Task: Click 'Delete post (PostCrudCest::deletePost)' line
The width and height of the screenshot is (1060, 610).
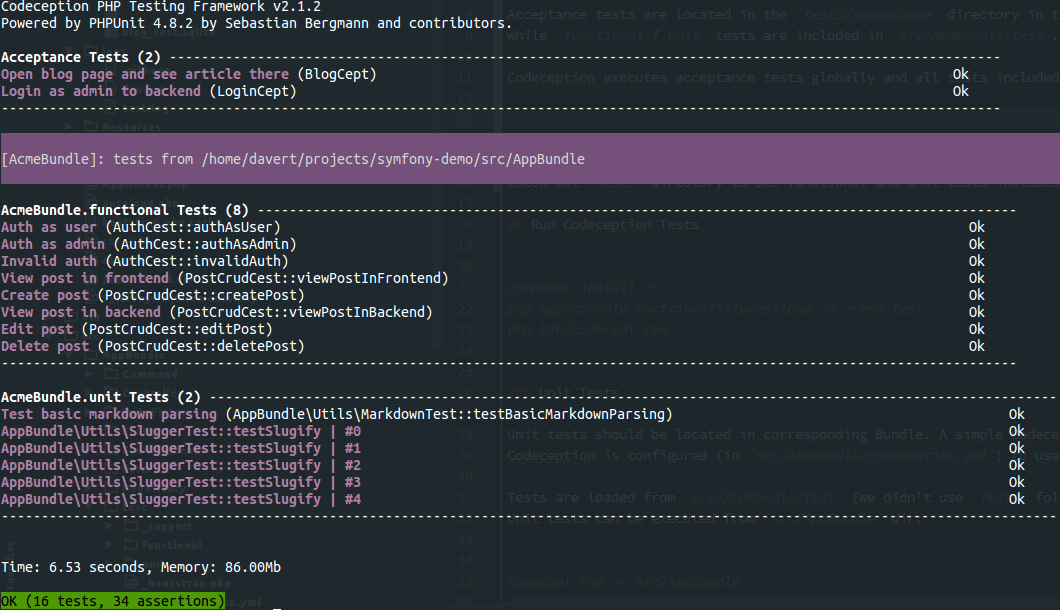Action: pos(153,346)
